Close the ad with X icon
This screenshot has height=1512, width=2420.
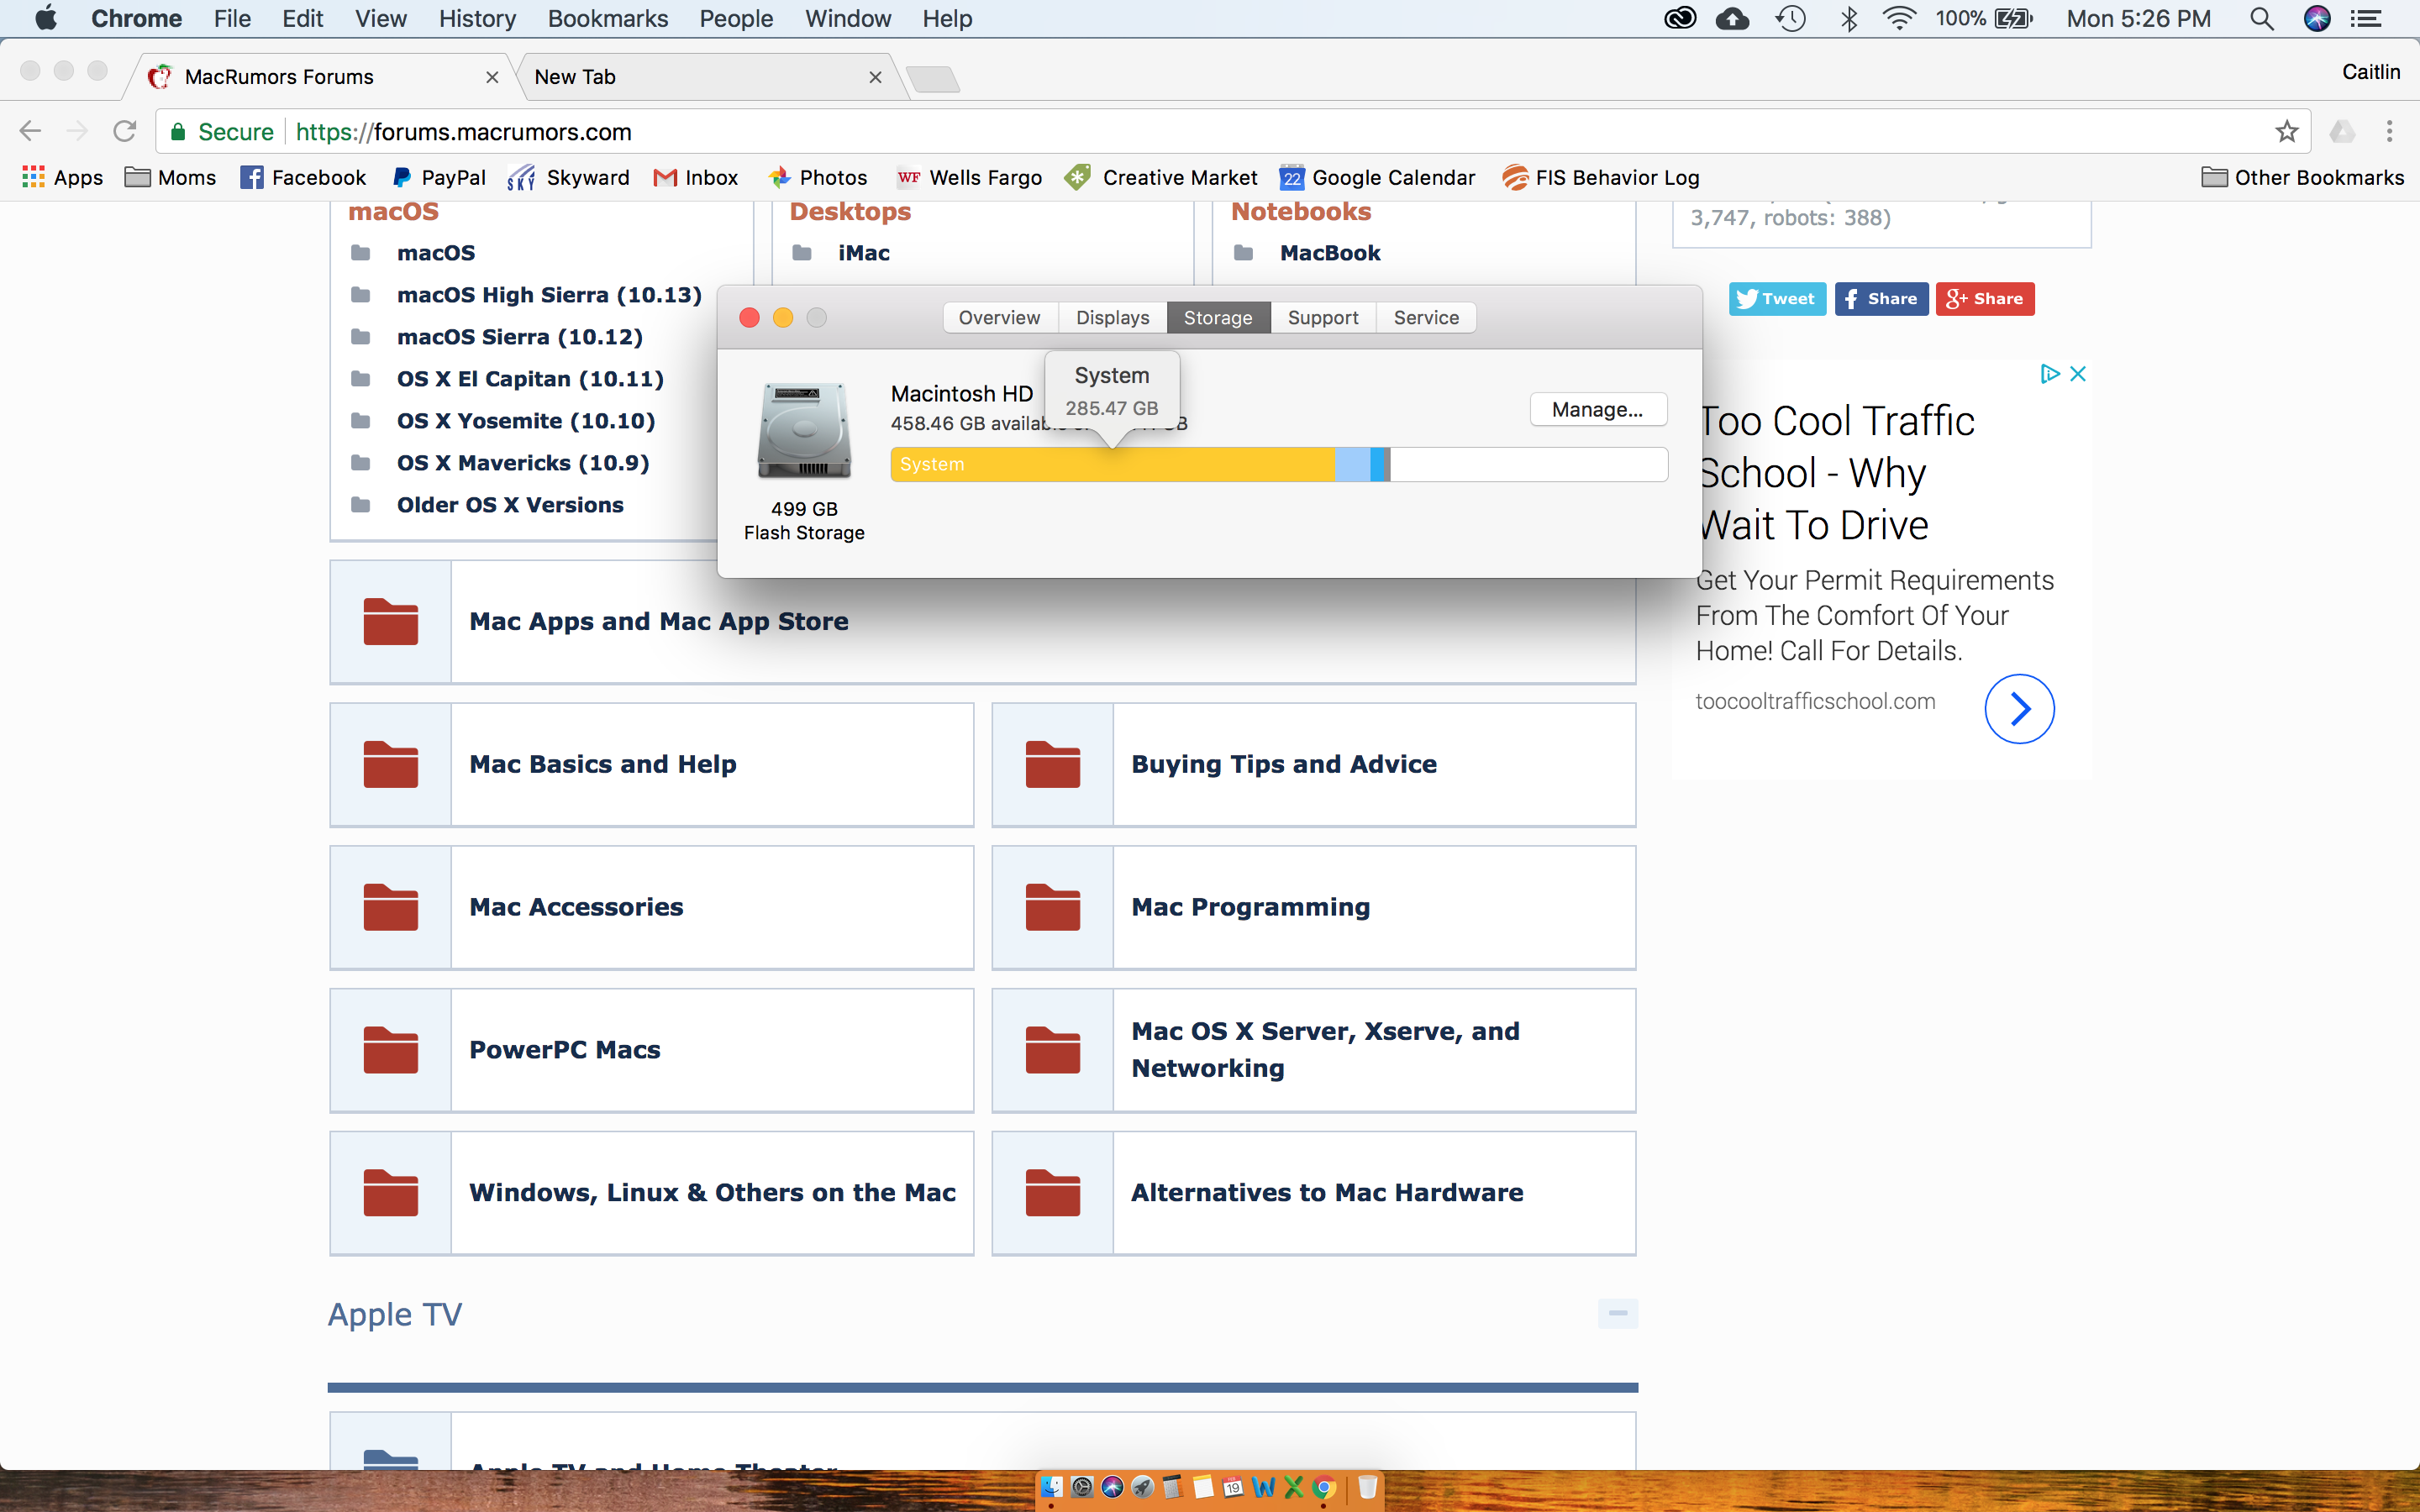pos(2078,373)
